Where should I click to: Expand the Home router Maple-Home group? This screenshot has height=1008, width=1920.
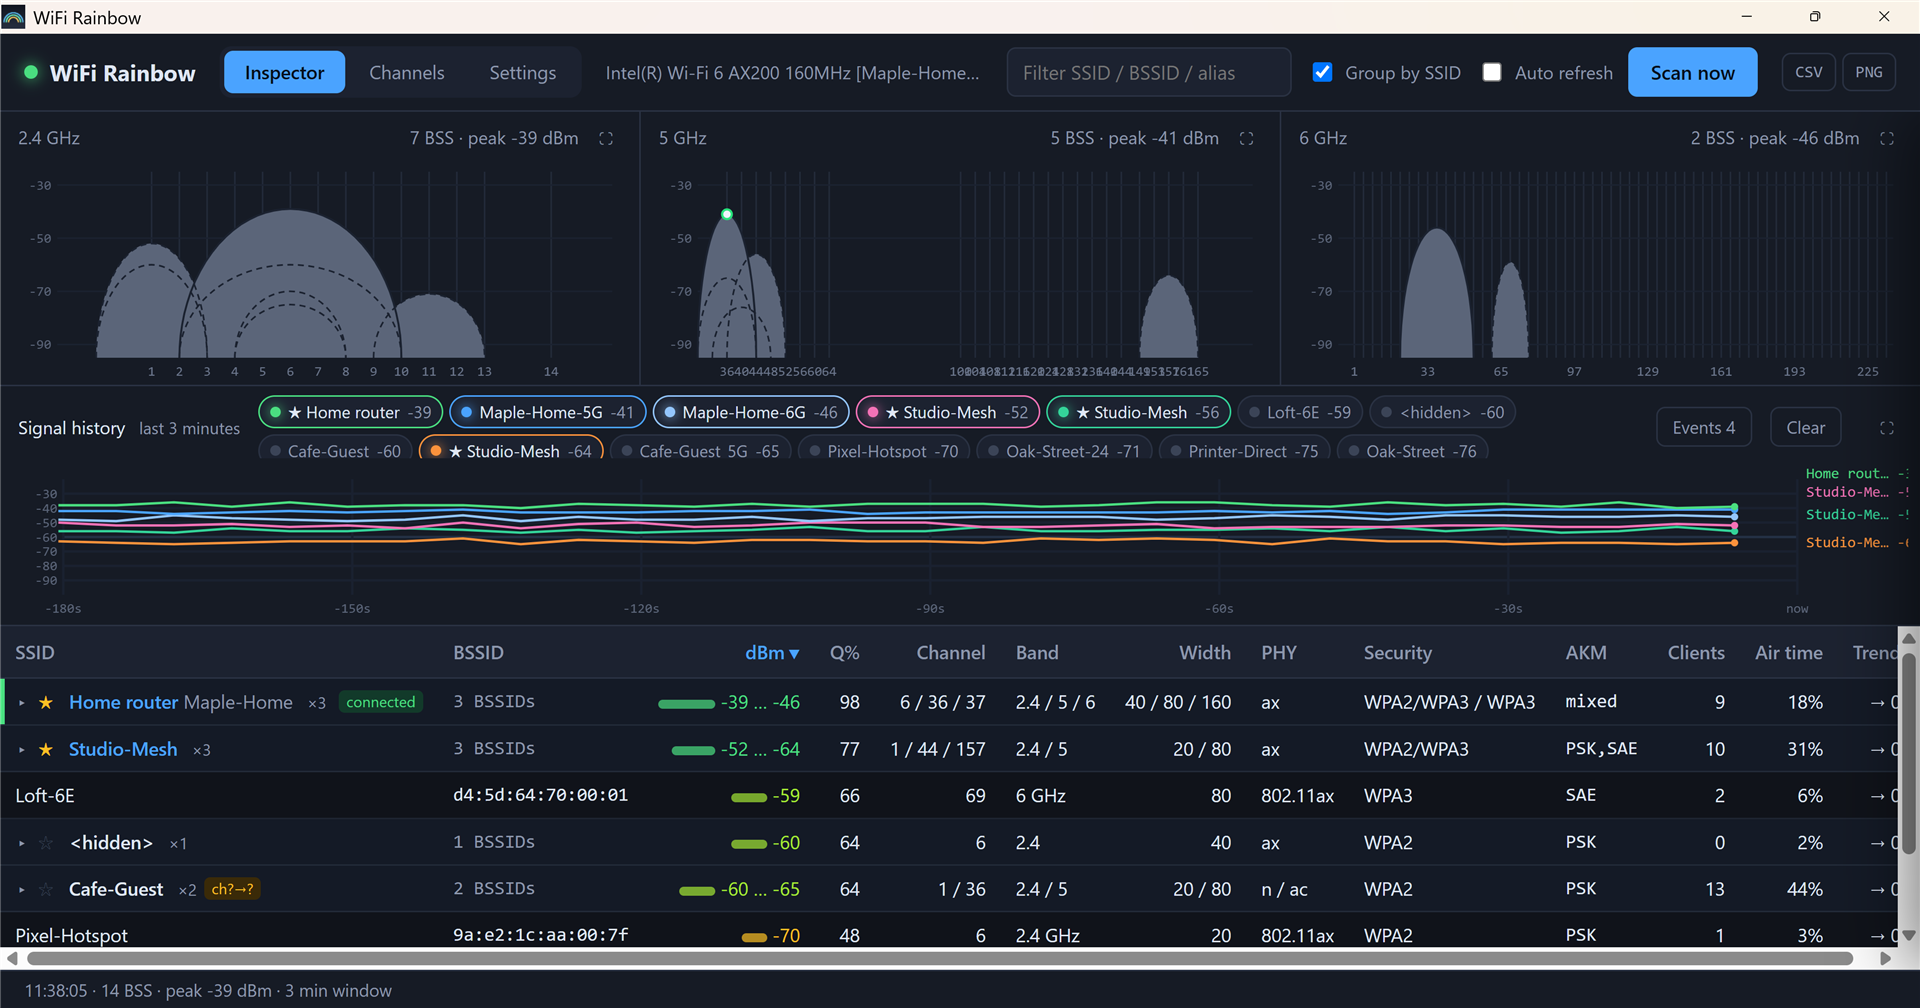coord(22,703)
